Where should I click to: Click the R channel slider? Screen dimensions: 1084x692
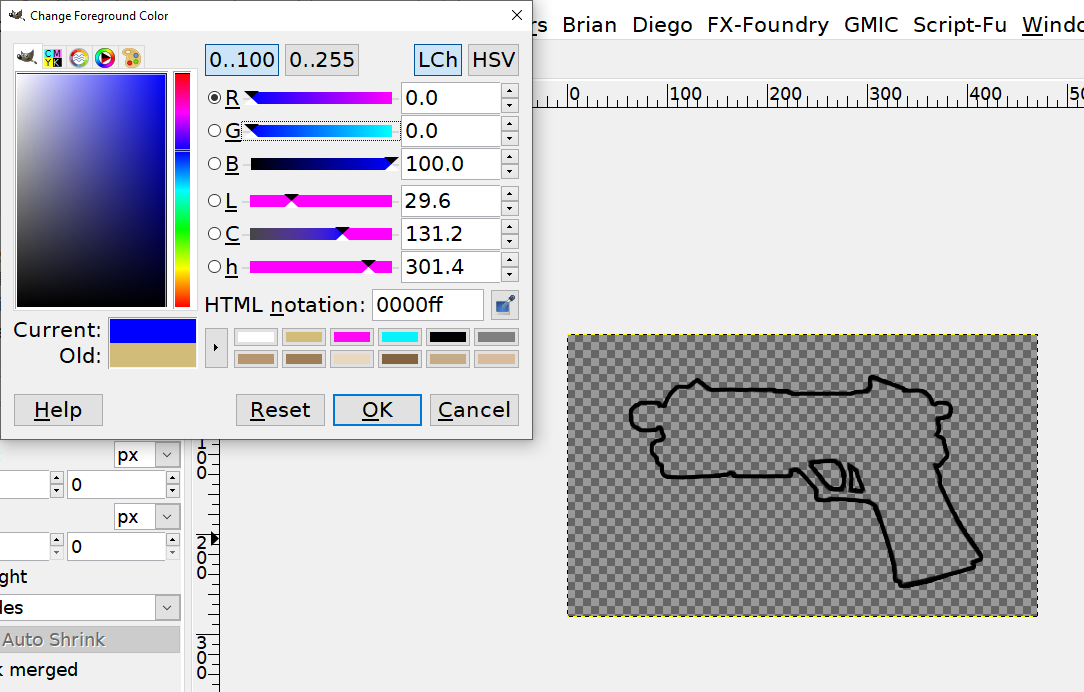(321, 98)
